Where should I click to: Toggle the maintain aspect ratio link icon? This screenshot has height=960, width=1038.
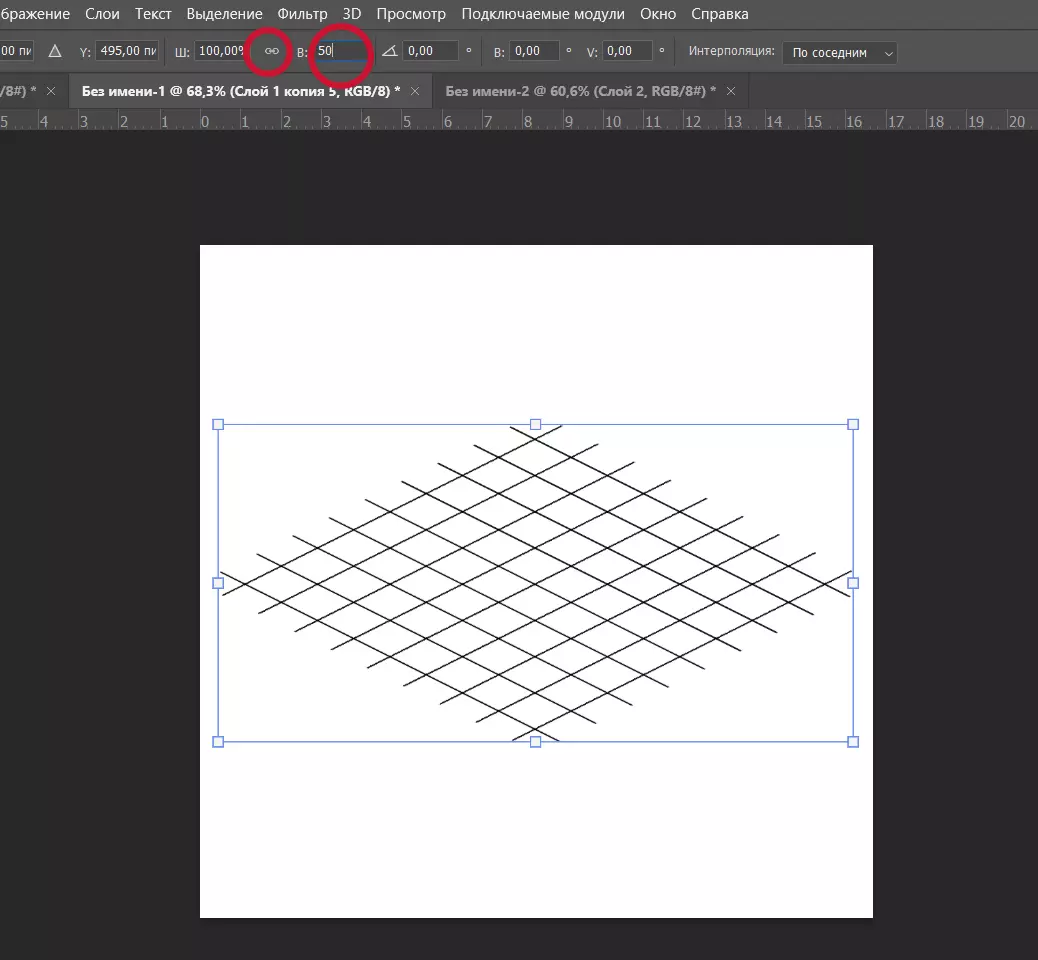coord(271,51)
